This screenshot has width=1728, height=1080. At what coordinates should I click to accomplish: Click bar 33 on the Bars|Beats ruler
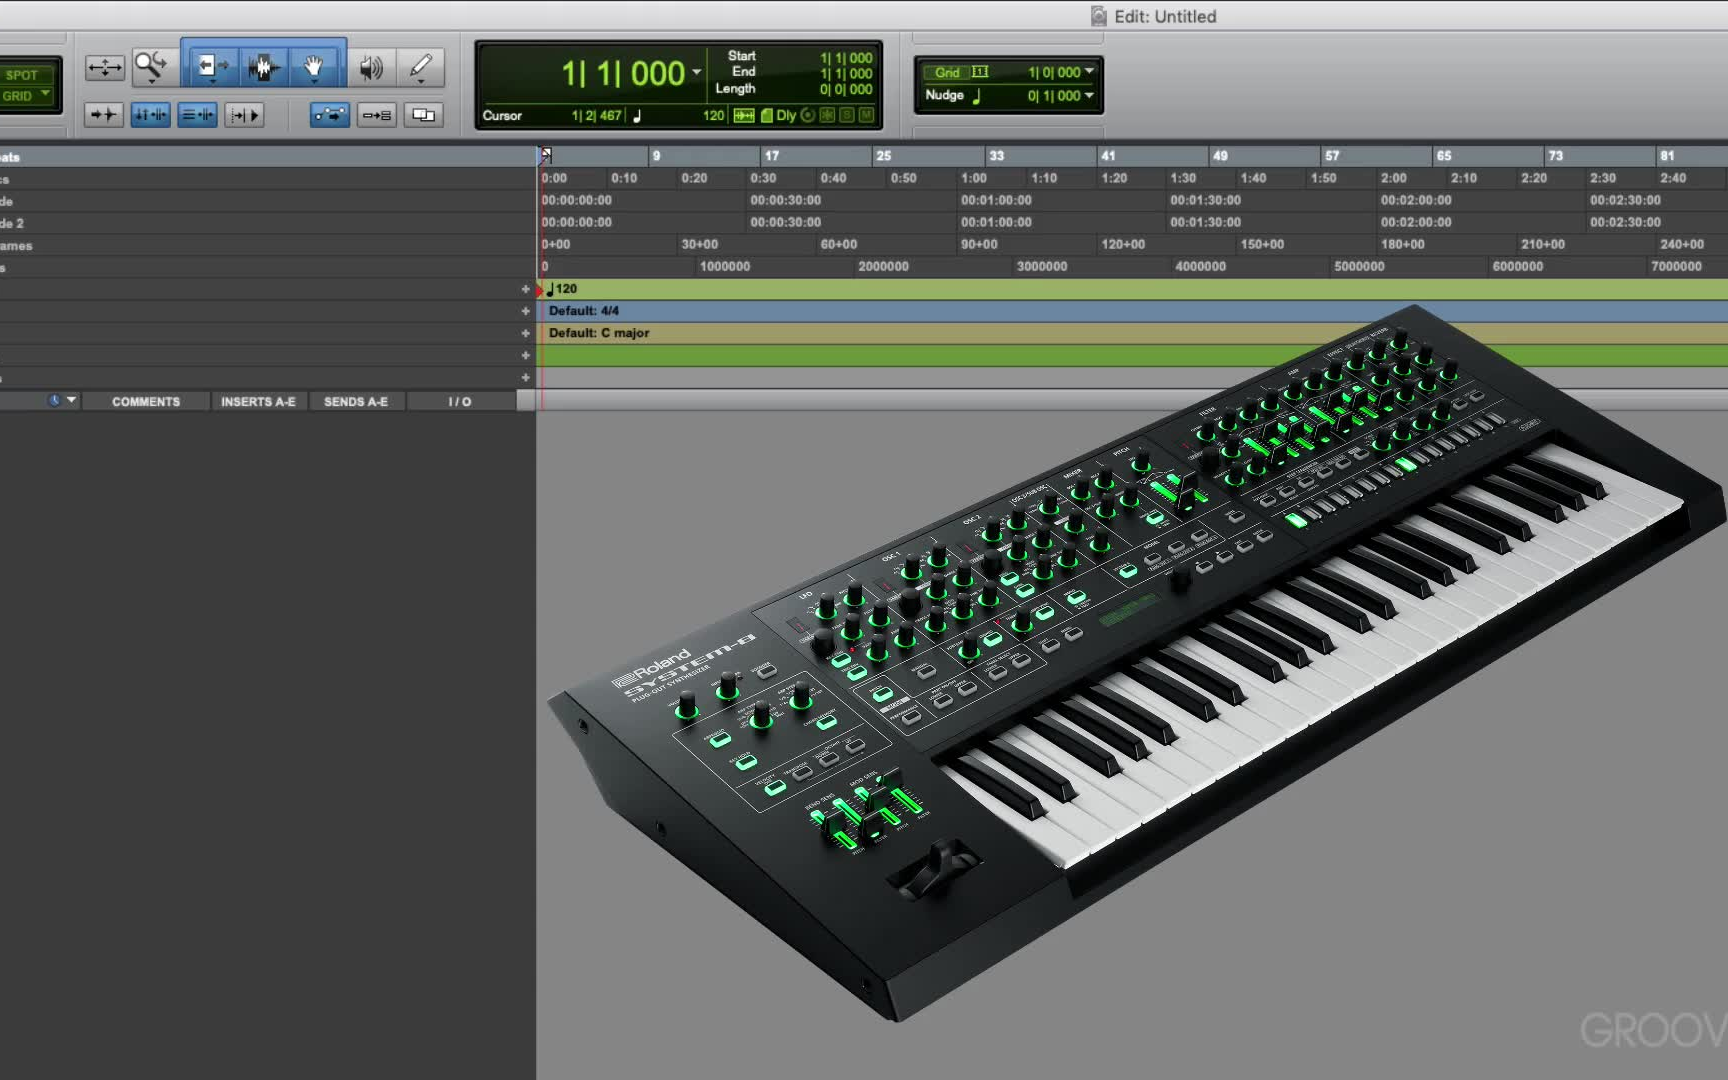(996, 156)
